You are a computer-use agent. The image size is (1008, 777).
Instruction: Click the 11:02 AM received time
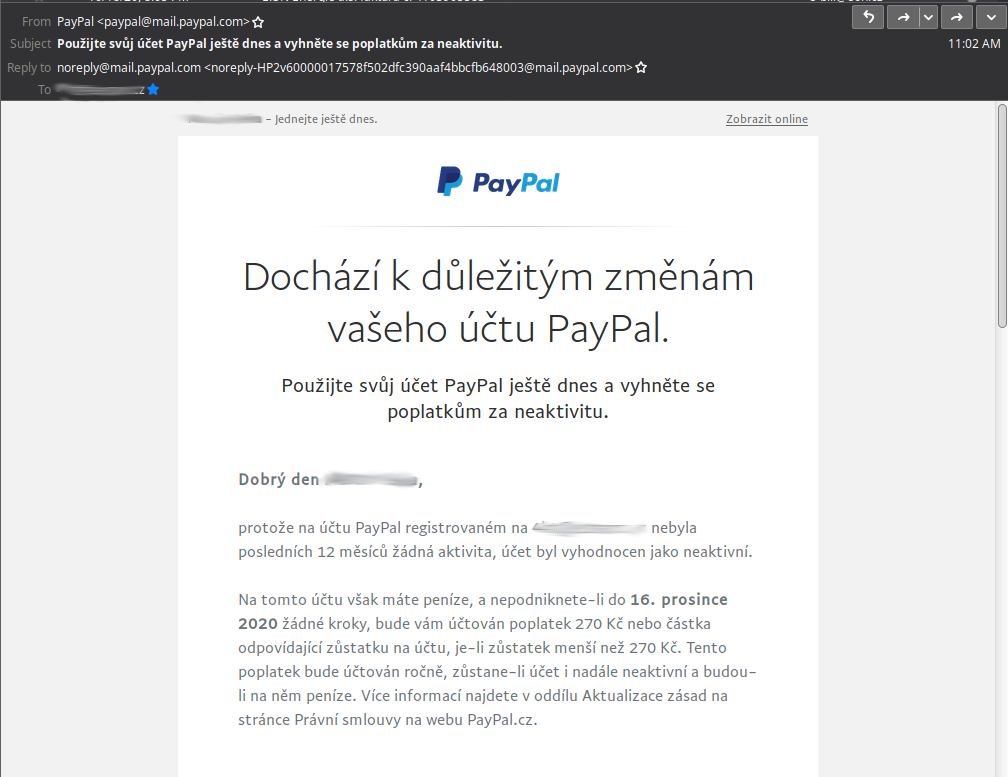click(x=974, y=44)
